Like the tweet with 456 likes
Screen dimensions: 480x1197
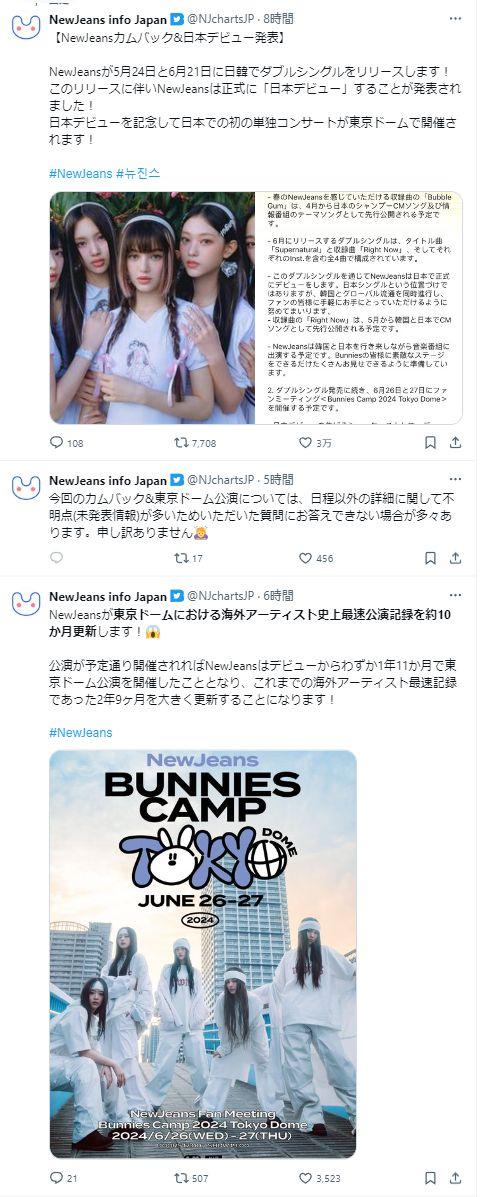(x=304, y=558)
